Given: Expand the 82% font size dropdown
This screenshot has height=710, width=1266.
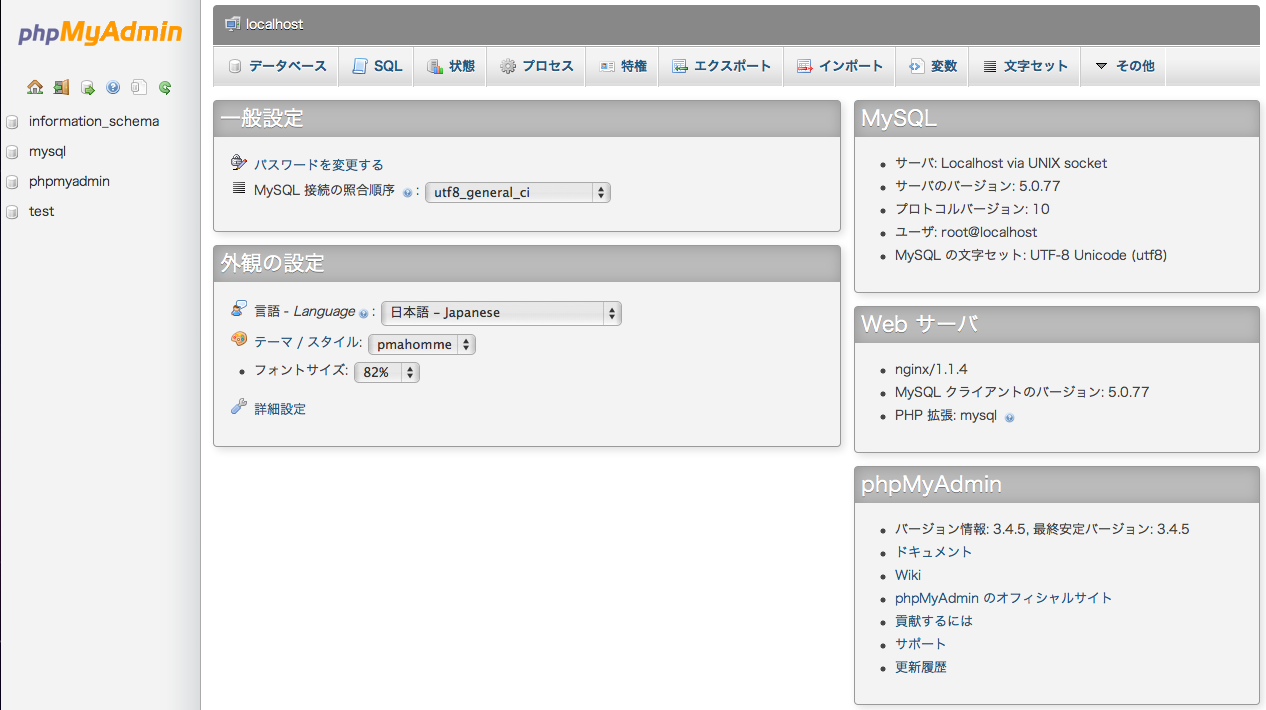Looking at the screenshot, I should 386,373.
